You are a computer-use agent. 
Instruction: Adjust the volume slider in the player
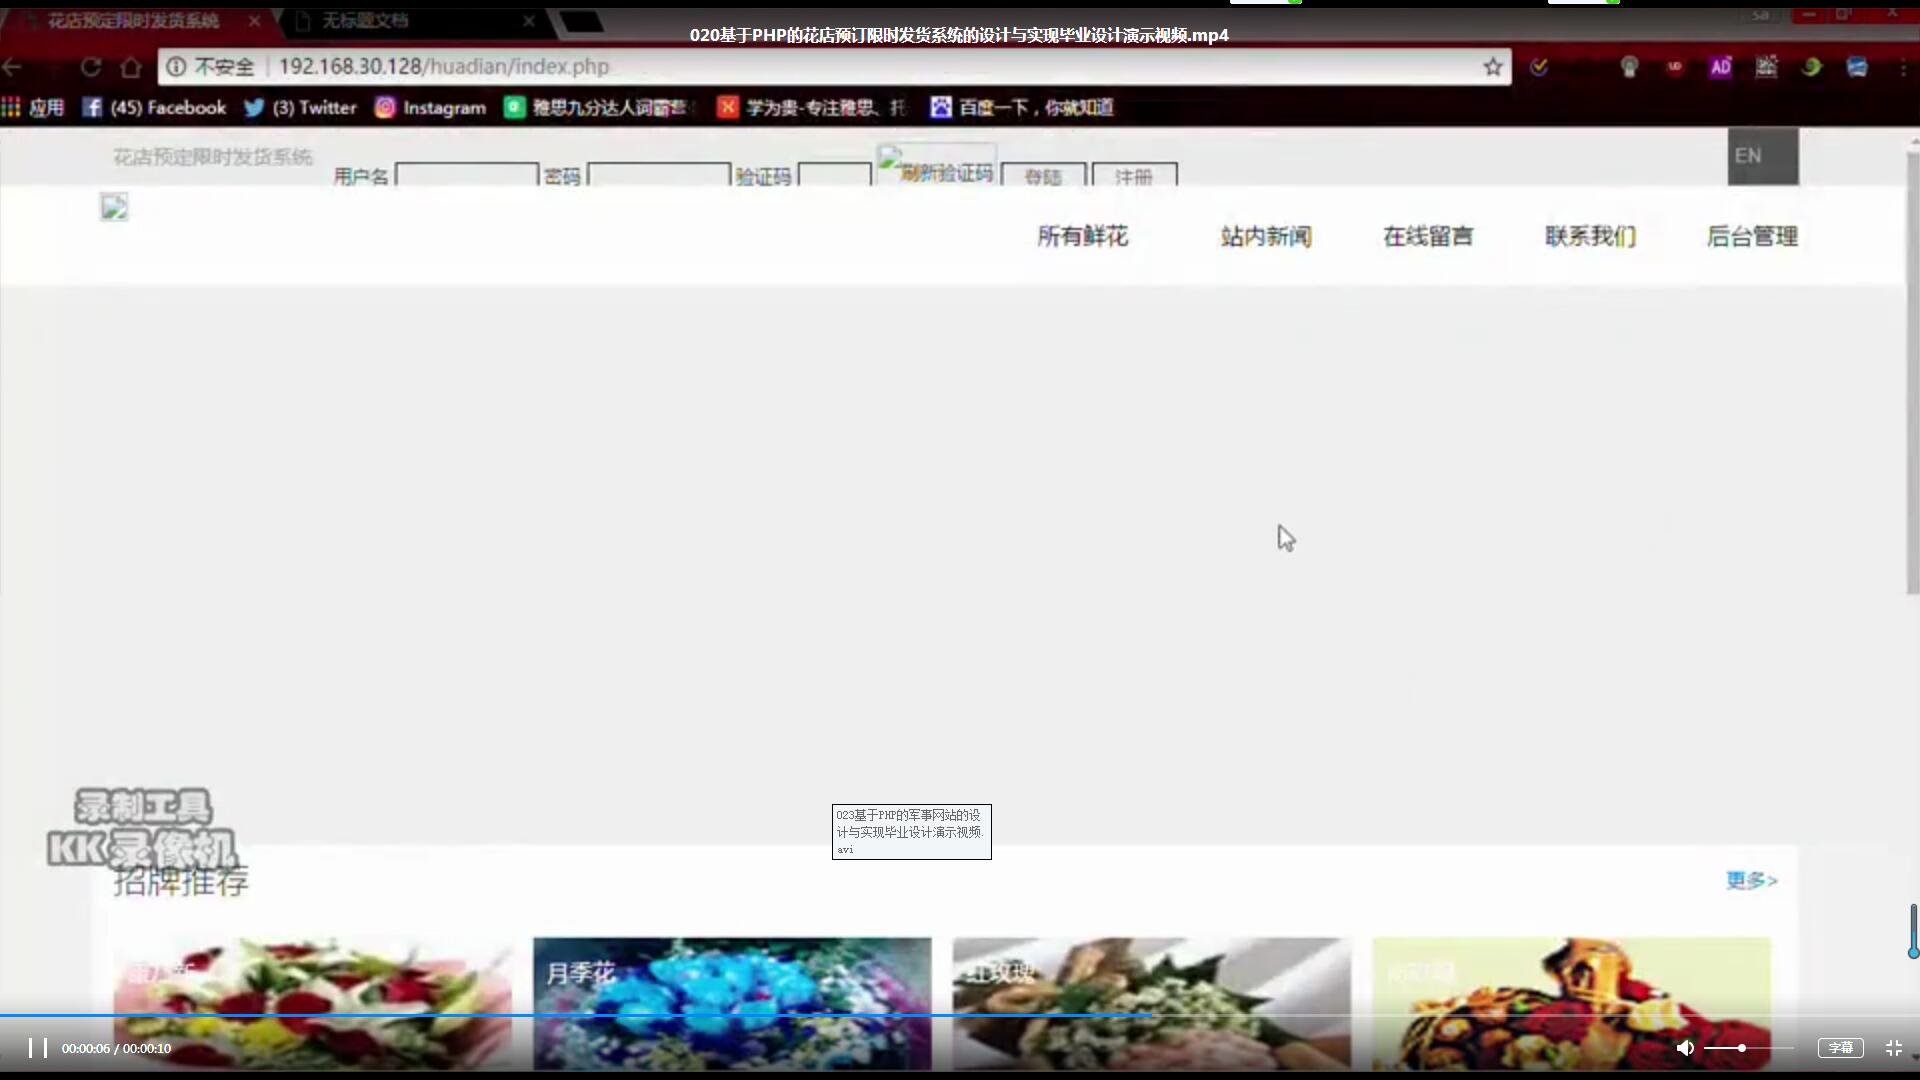pos(1748,1048)
